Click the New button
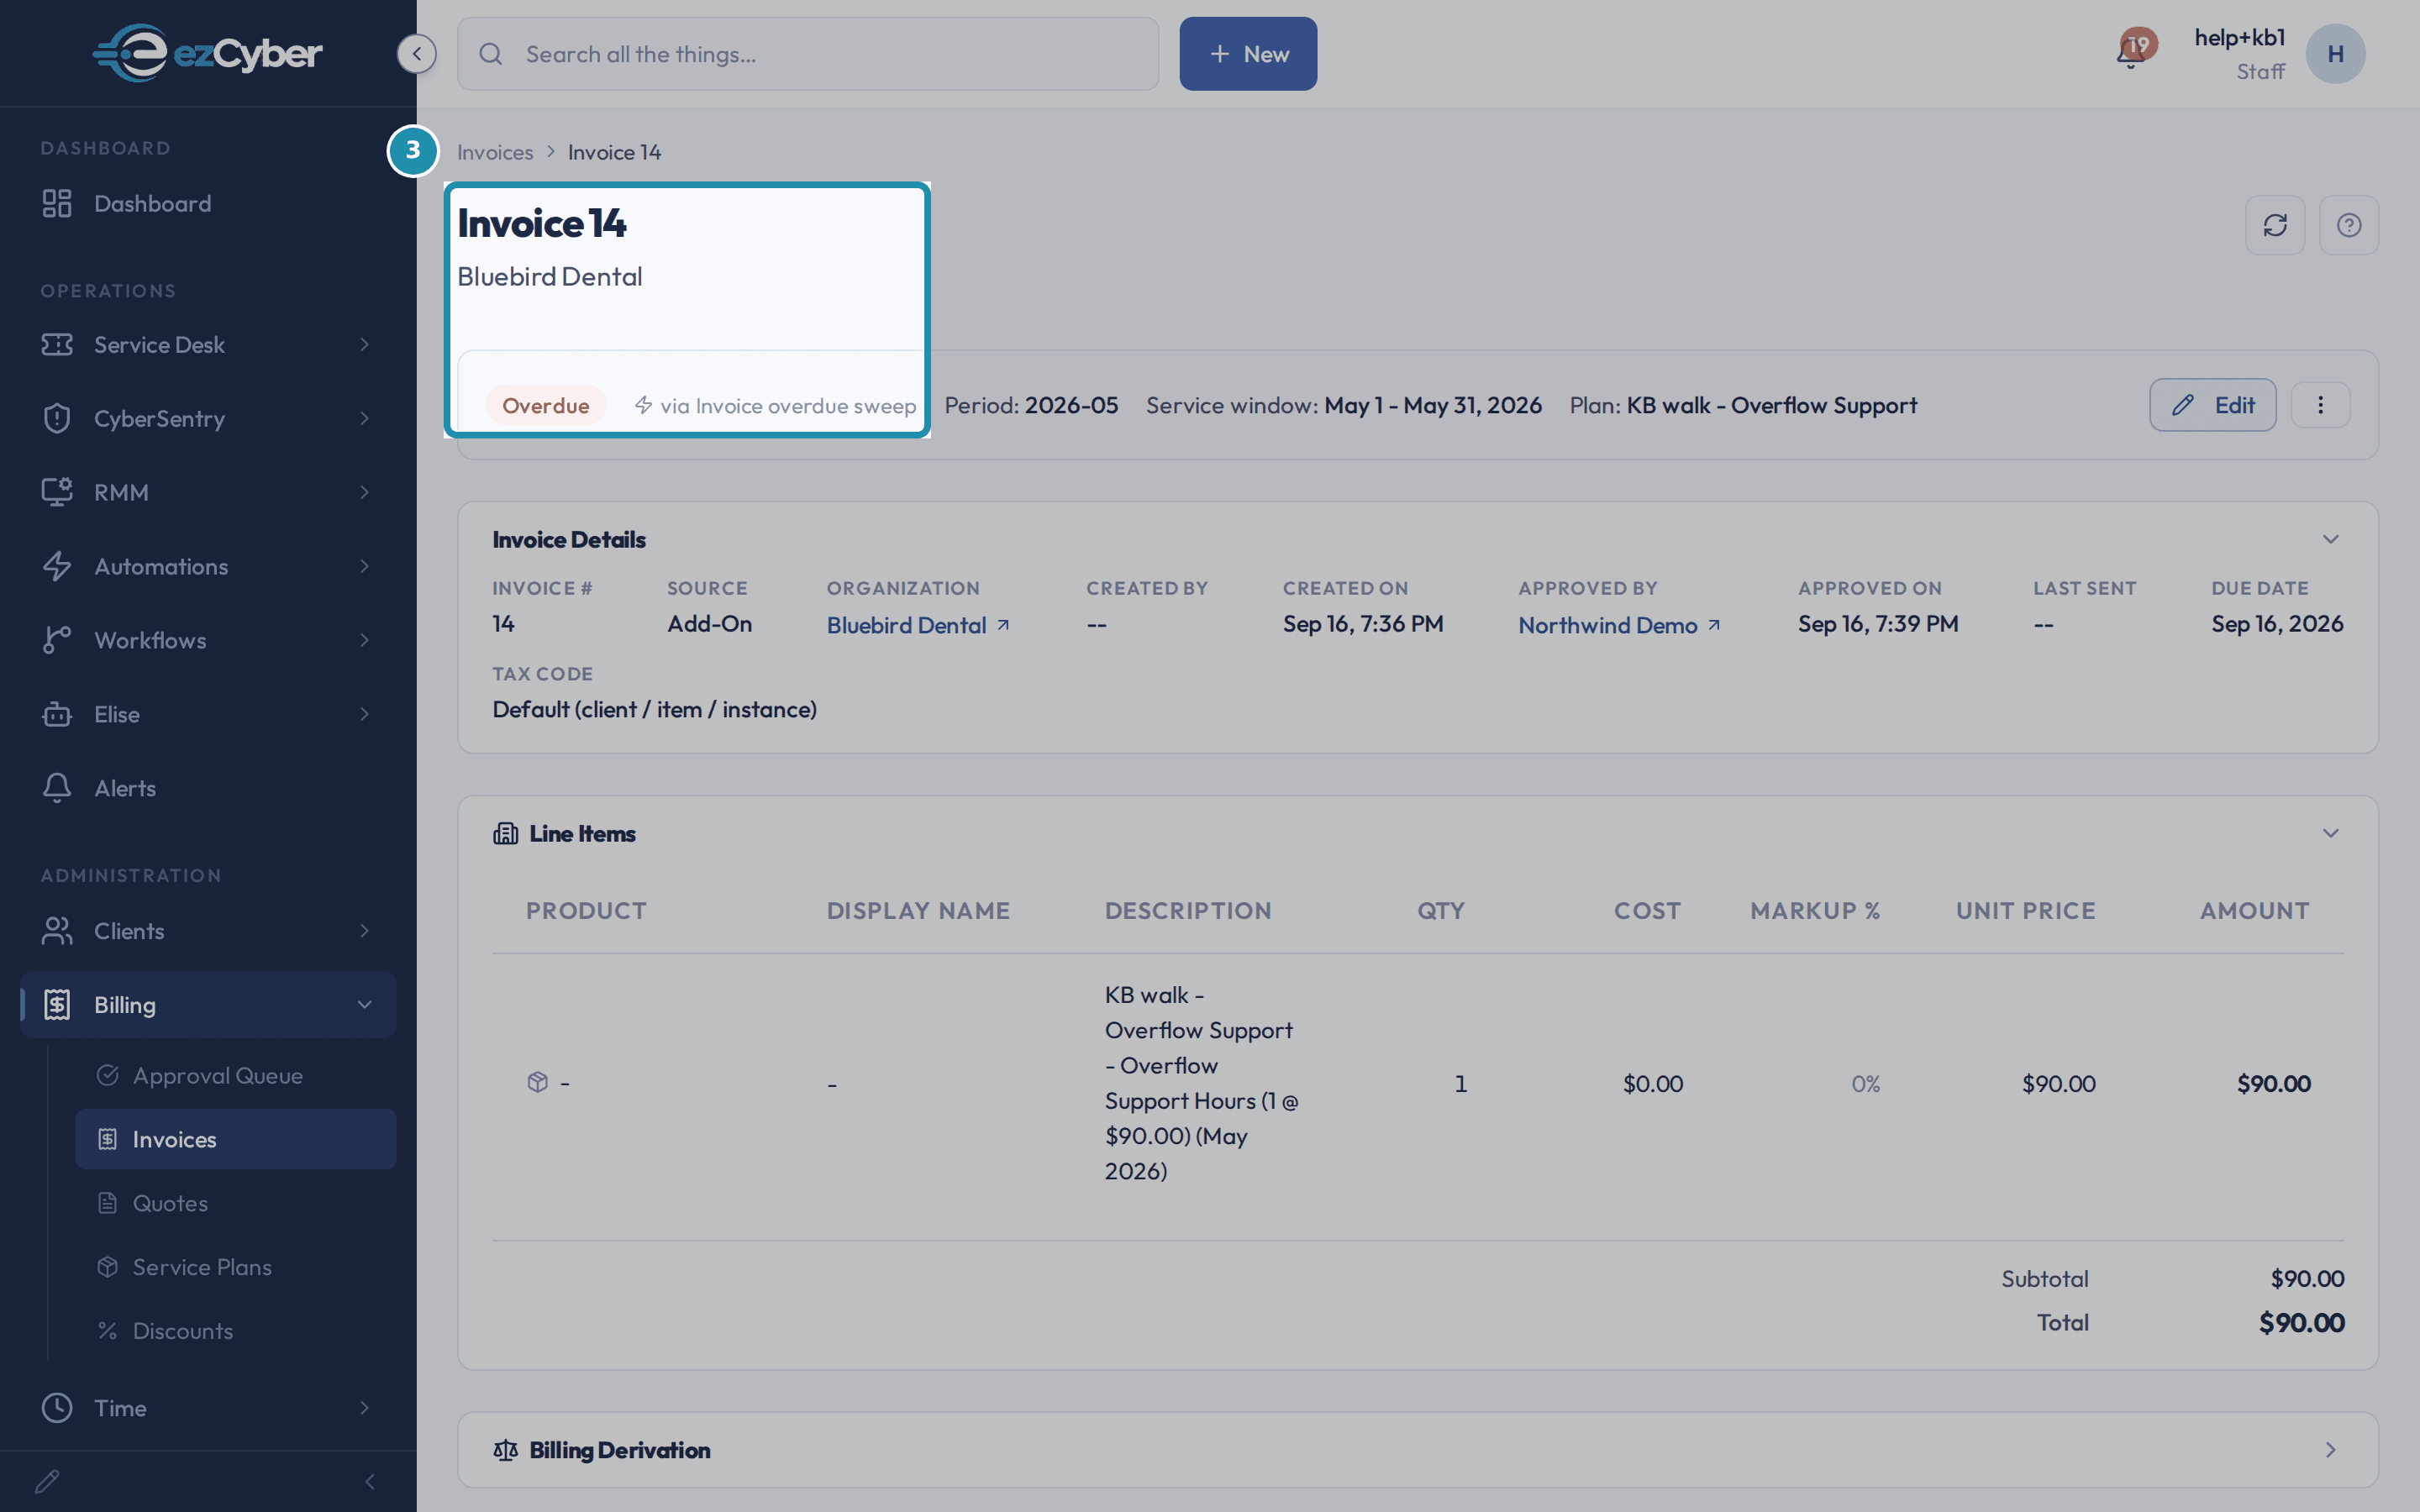This screenshot has height=1512, width=2420. 1248,54
